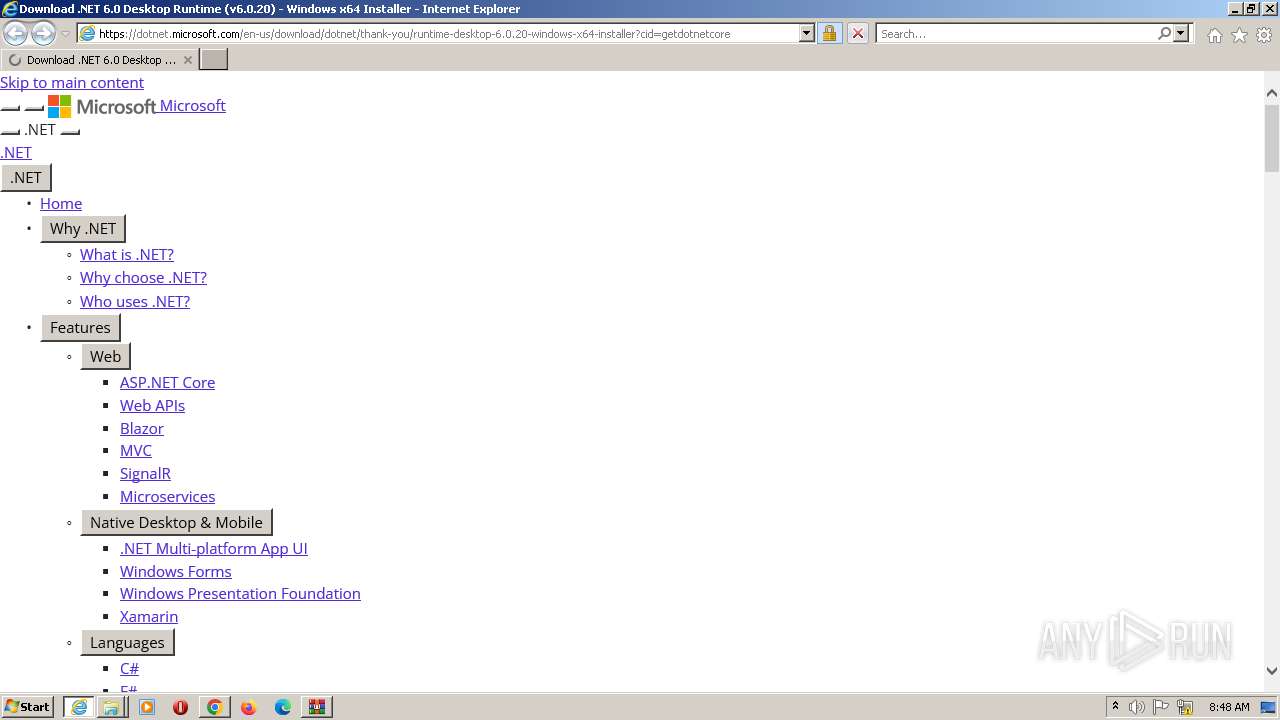Open the ASP.NET Core link
The width and height of the screenshot is (1280, 720).
point(167,383)
